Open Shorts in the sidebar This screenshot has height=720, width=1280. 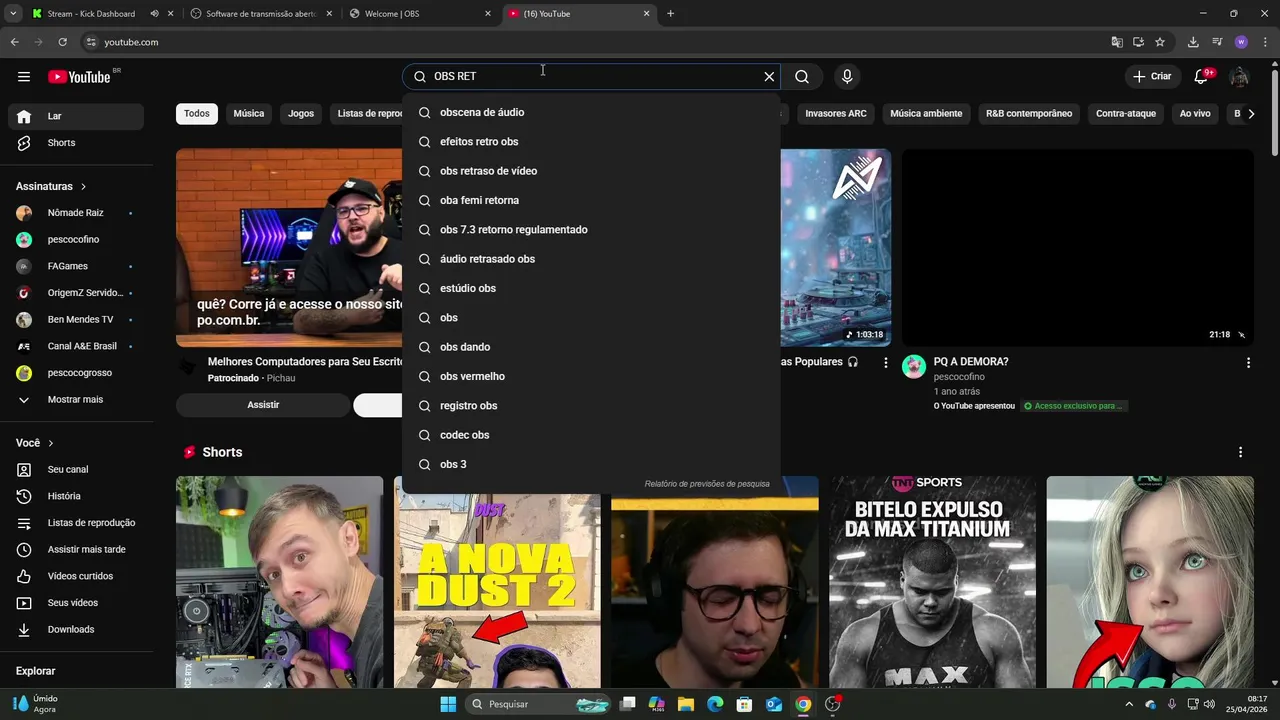76,143
